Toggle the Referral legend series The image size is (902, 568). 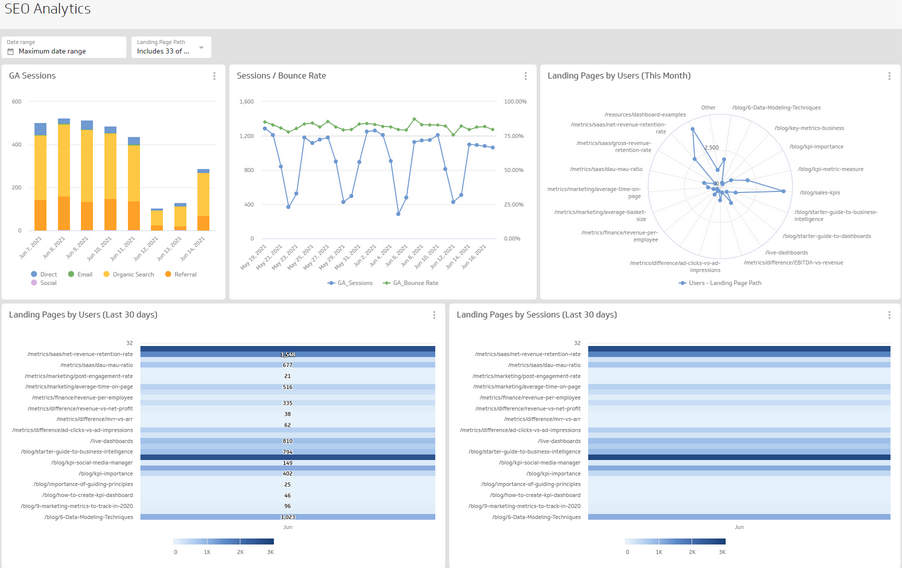pos(181,275)
